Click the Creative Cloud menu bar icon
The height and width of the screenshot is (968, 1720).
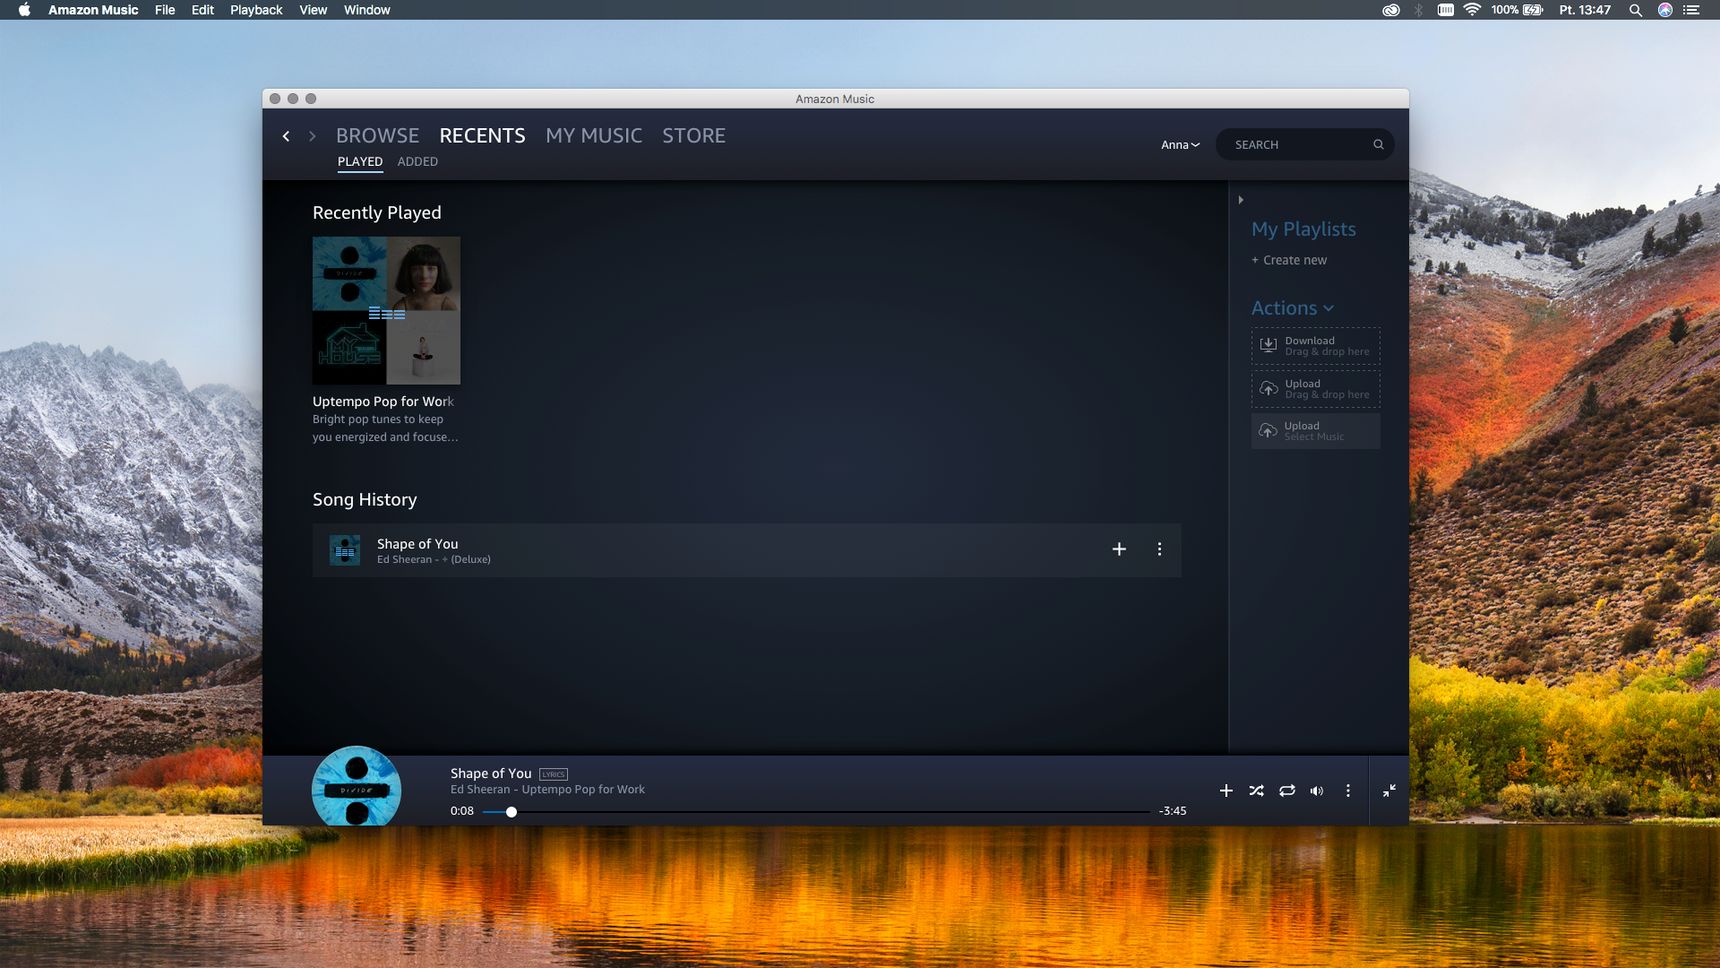(1391, 10)
